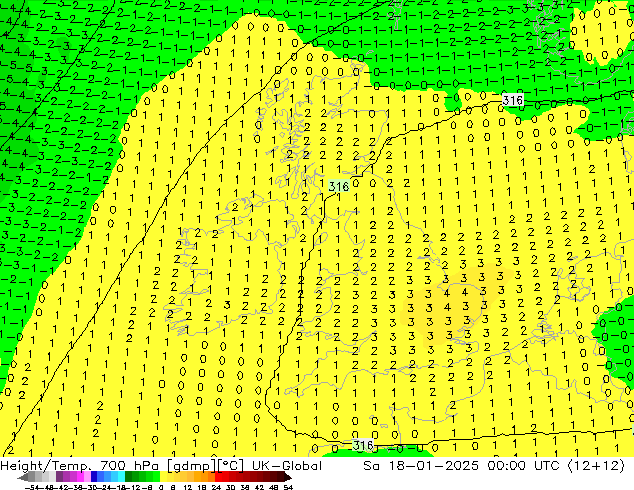Click the cyan swatch in the legend
The width and height of the screenshot is (634, 490).
tap(121, 477)
